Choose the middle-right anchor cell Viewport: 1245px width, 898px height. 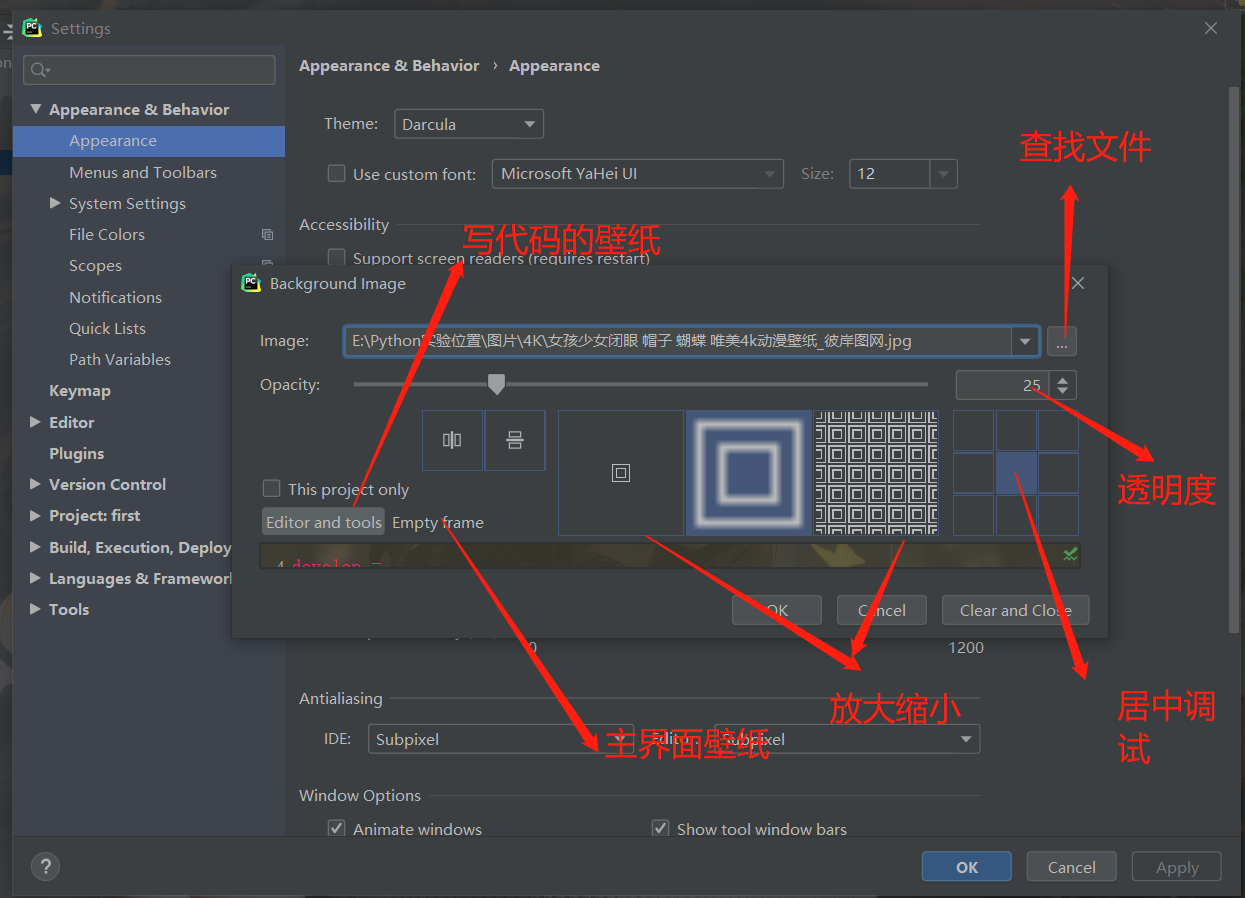pos(1058,473)
